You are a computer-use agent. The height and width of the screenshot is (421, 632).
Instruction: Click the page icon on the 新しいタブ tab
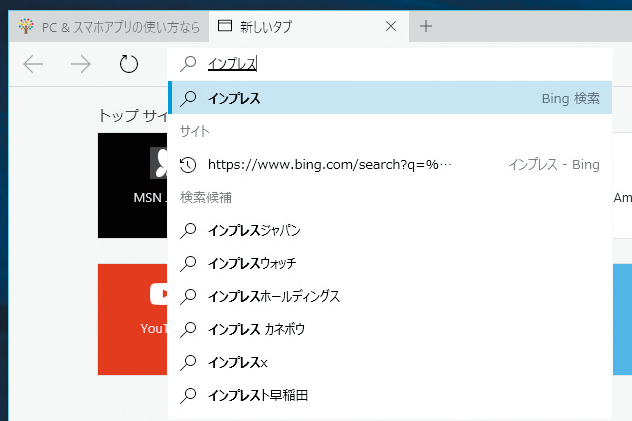225,26
